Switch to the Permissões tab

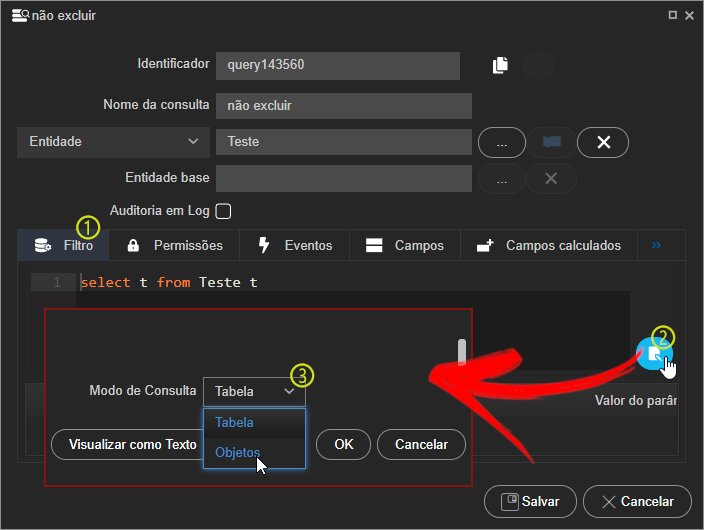175,245
